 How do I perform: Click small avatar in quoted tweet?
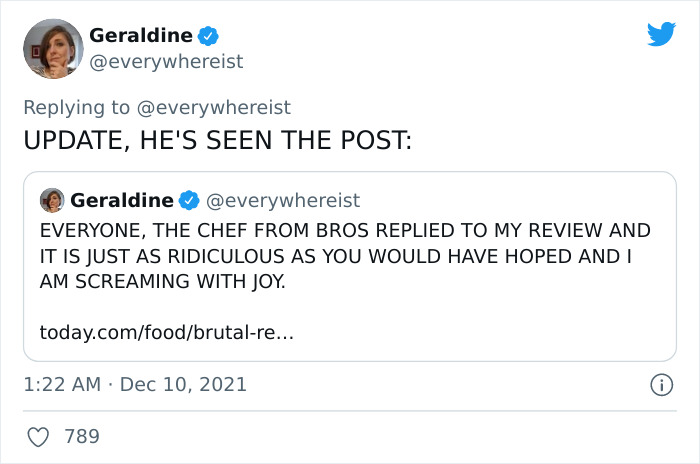51,200
